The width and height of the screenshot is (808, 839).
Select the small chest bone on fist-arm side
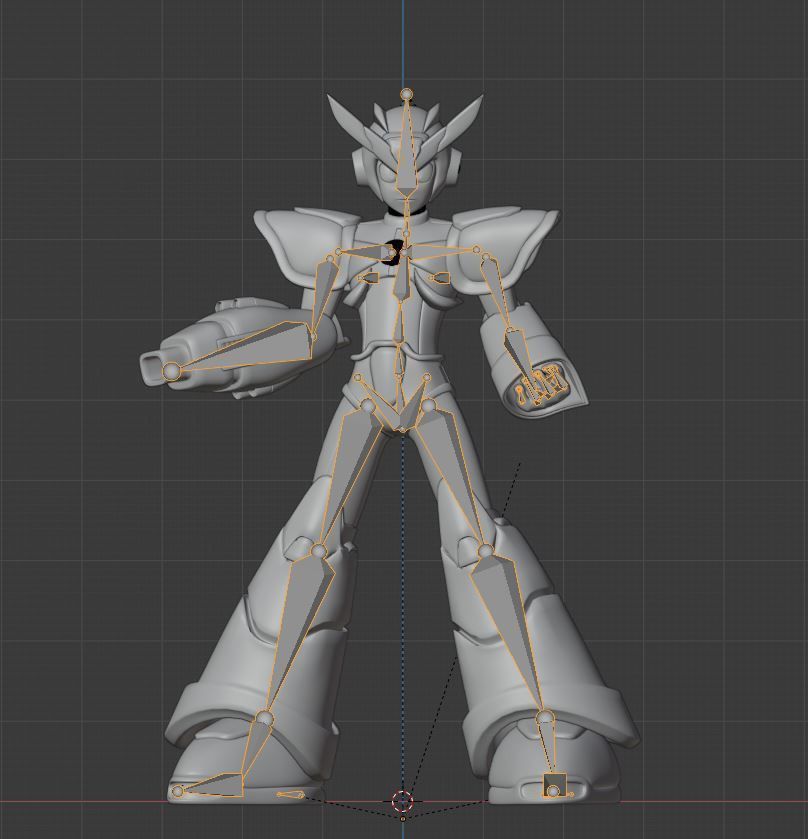pos(441,277)
